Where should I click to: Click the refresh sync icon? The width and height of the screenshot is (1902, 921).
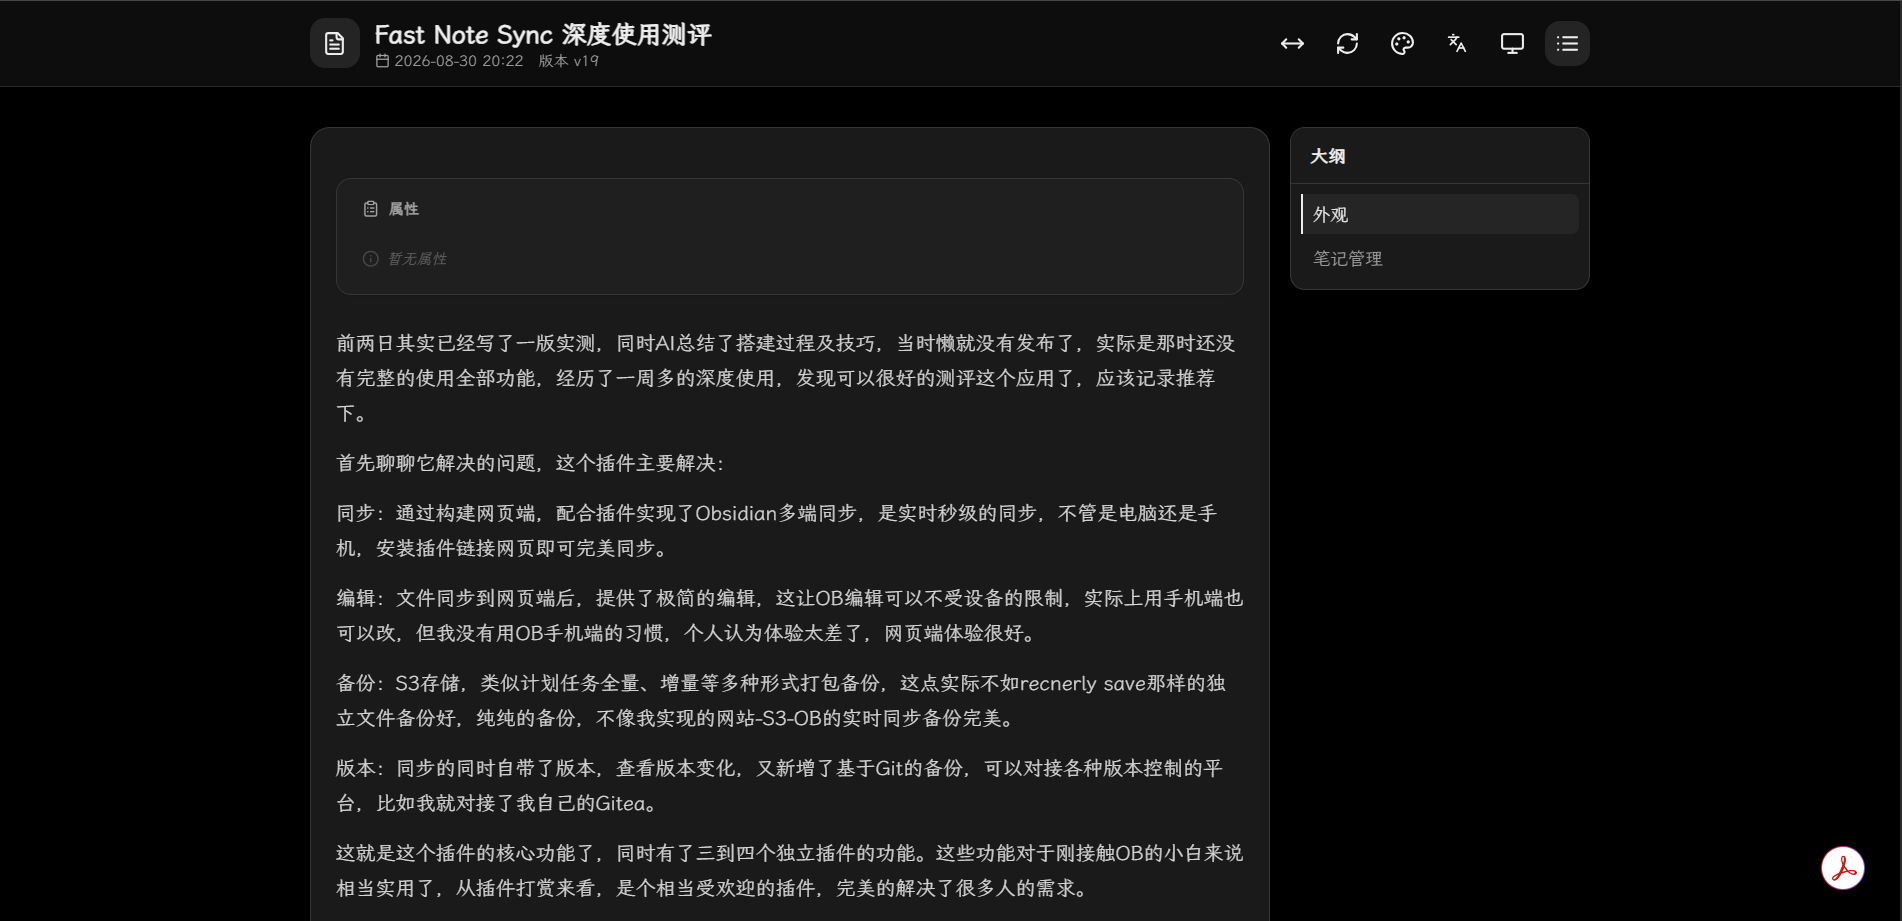pyautogui.click(x=1347, y=43)
